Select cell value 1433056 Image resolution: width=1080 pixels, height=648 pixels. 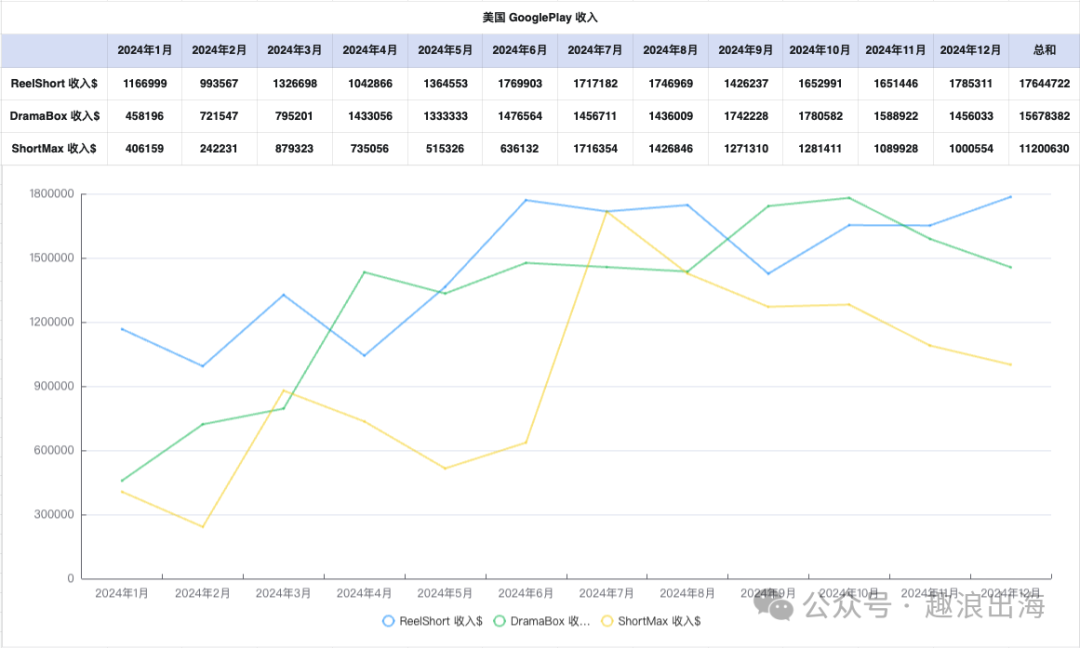370,116
